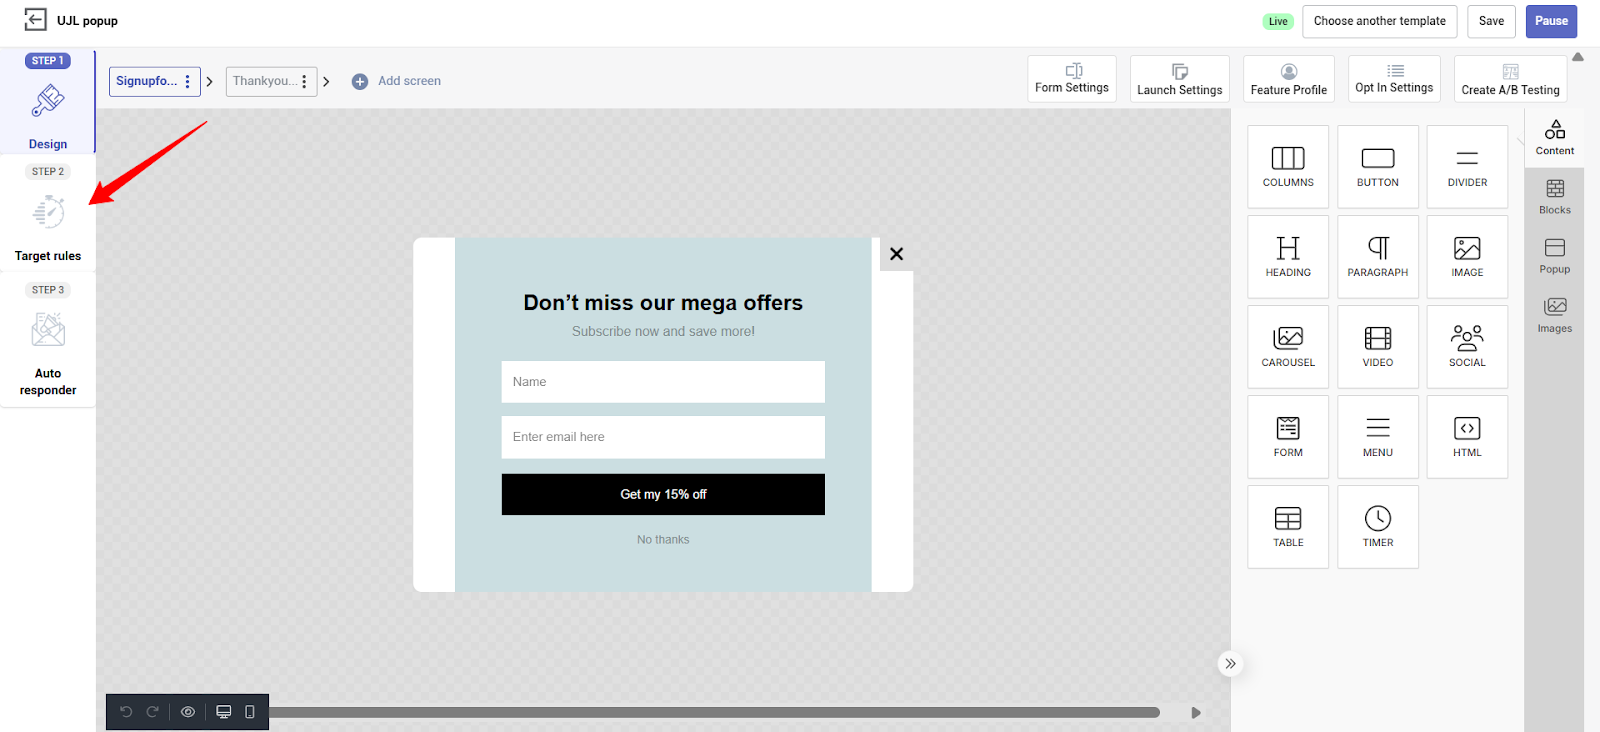Insert a Form block

pyautogui.click(x=1288, y=437)
